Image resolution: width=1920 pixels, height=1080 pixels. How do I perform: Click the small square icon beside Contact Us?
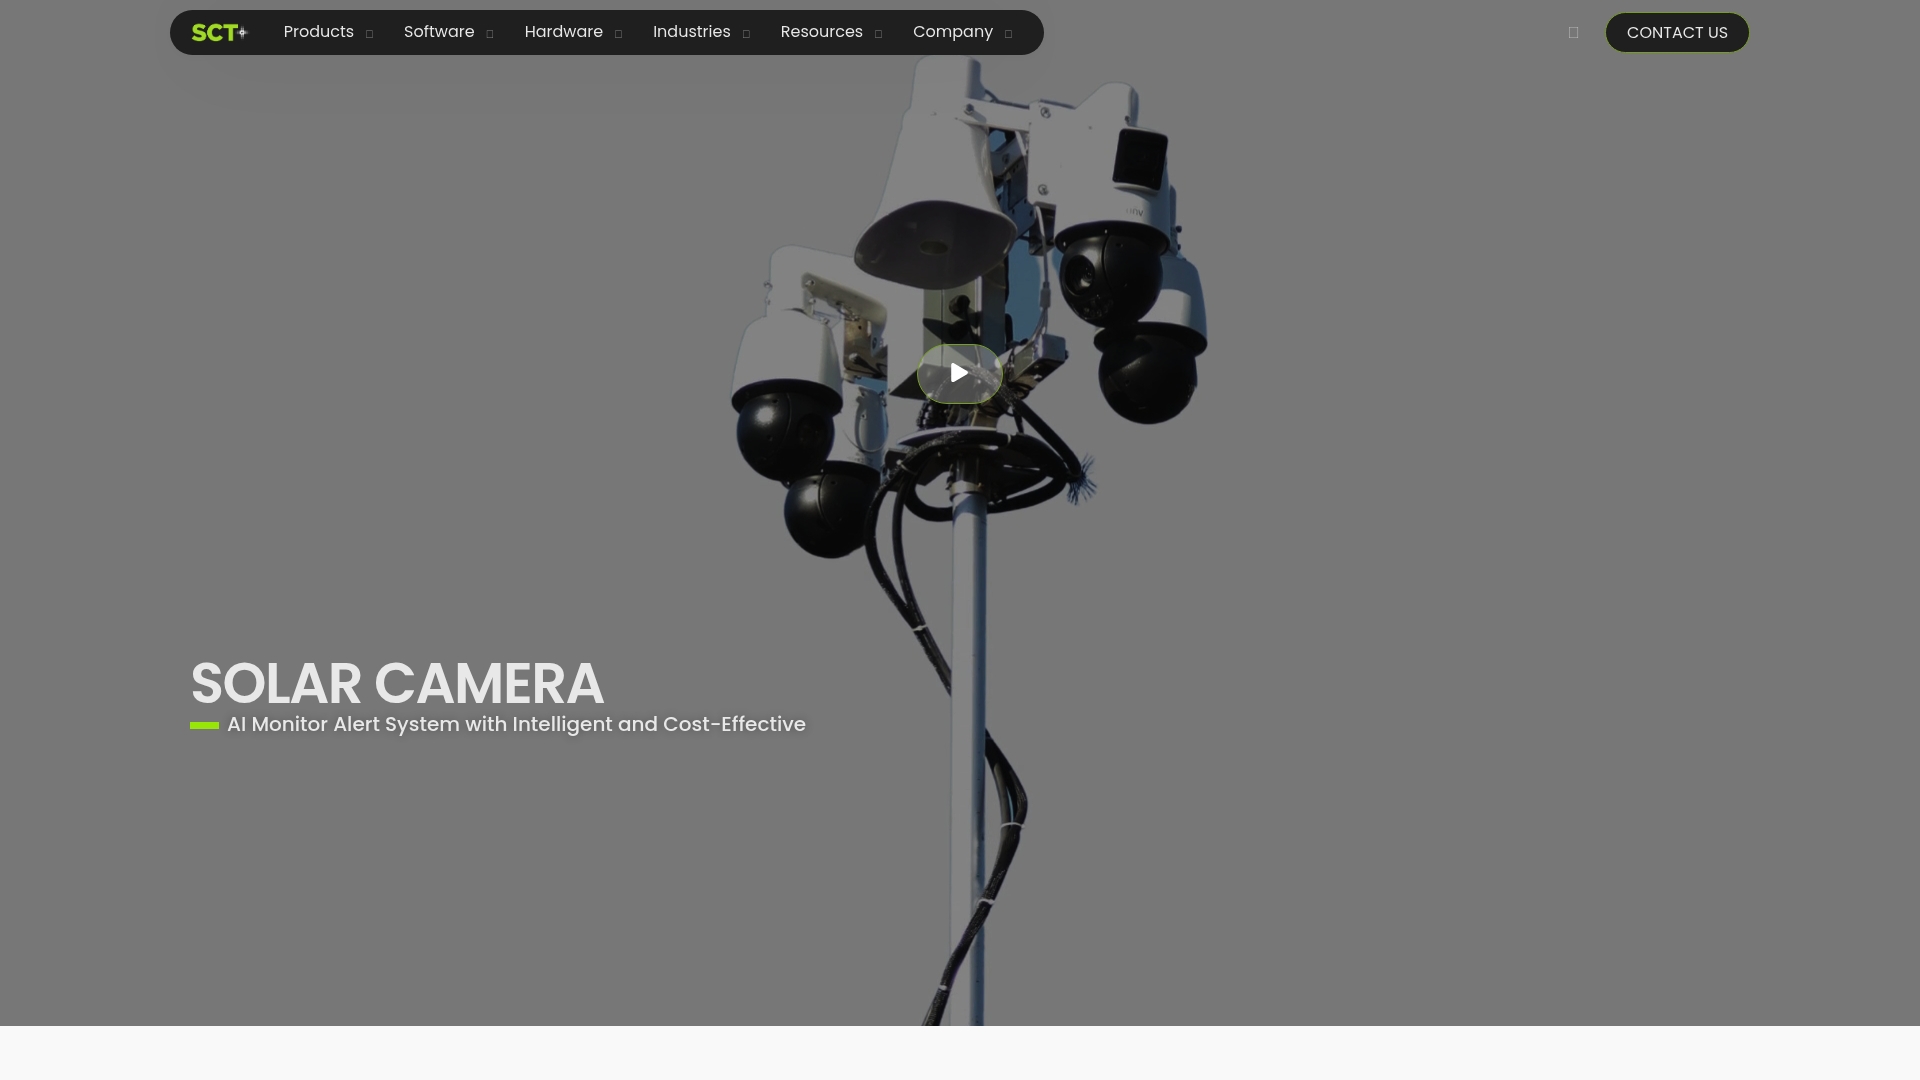1573,32
